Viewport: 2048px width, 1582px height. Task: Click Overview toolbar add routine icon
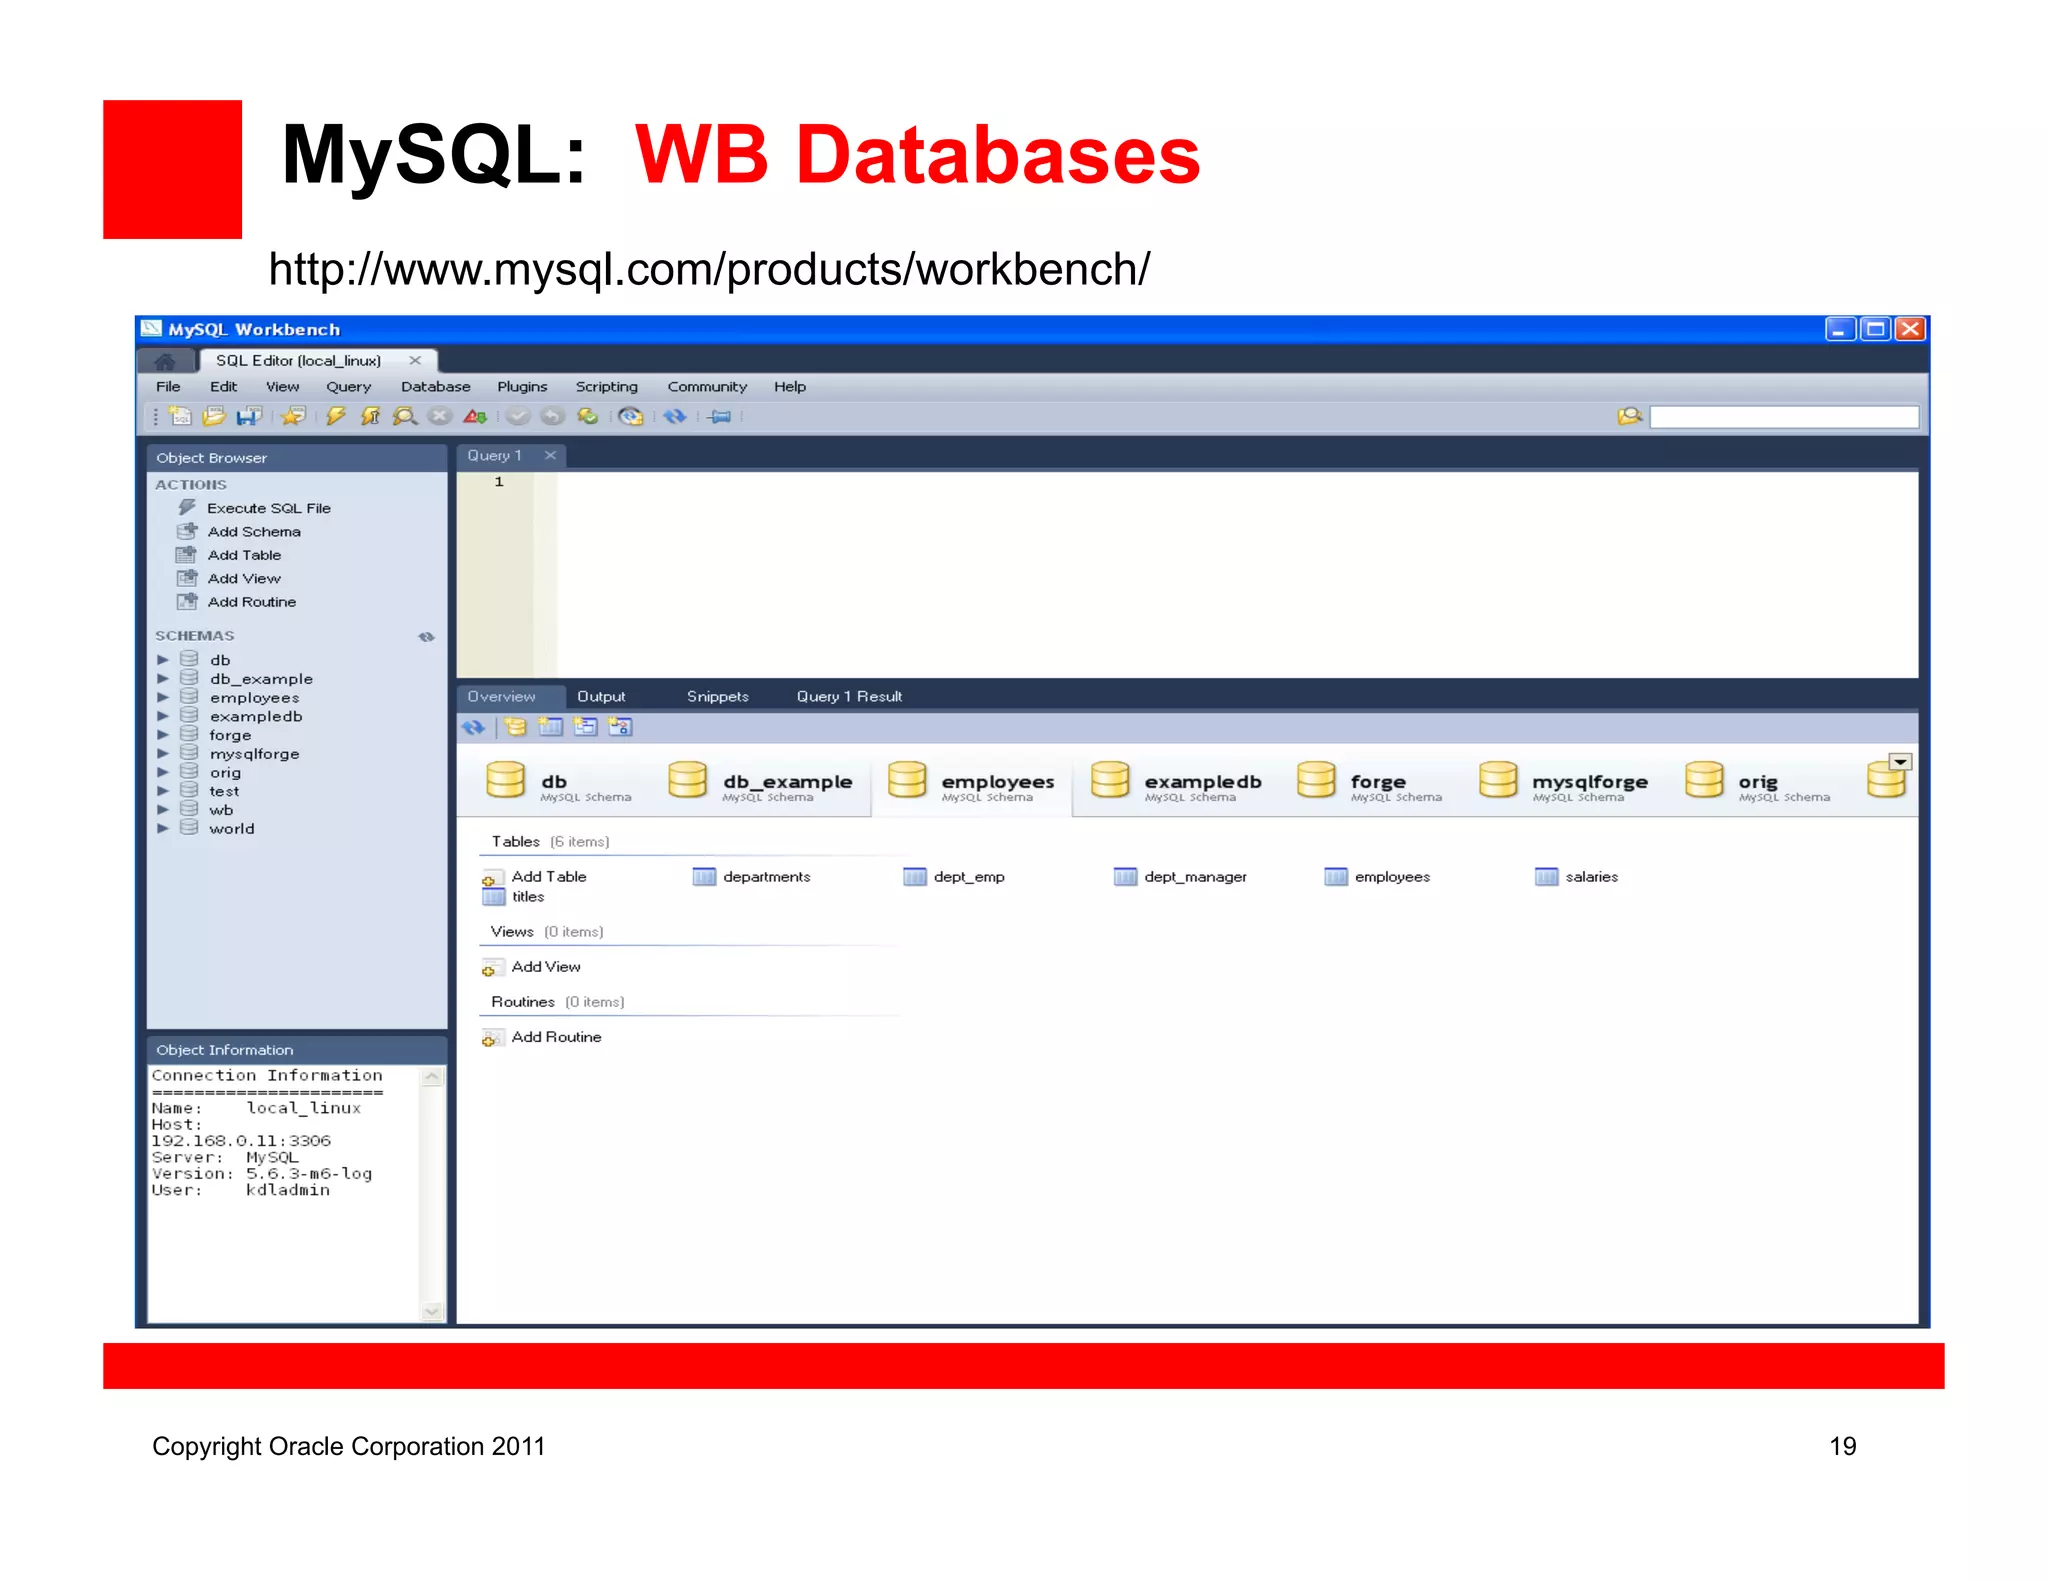click(x=620, y=727)
